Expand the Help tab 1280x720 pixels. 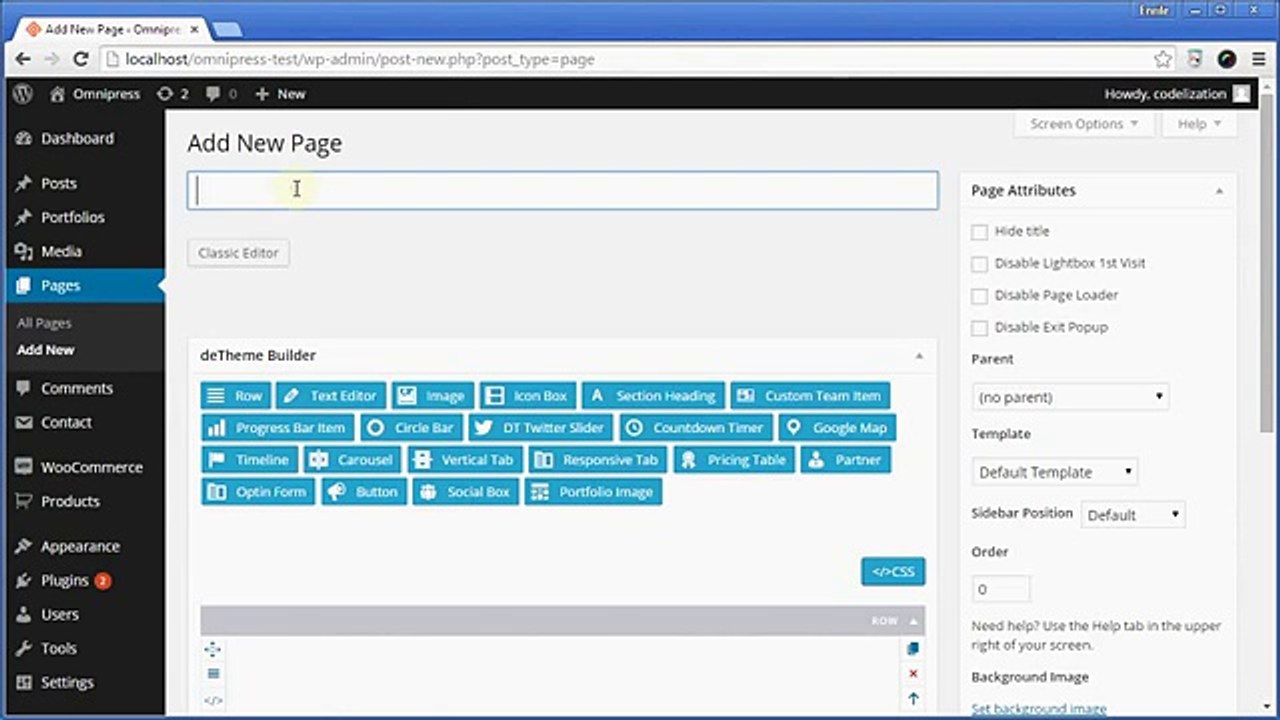[1199, 124]
